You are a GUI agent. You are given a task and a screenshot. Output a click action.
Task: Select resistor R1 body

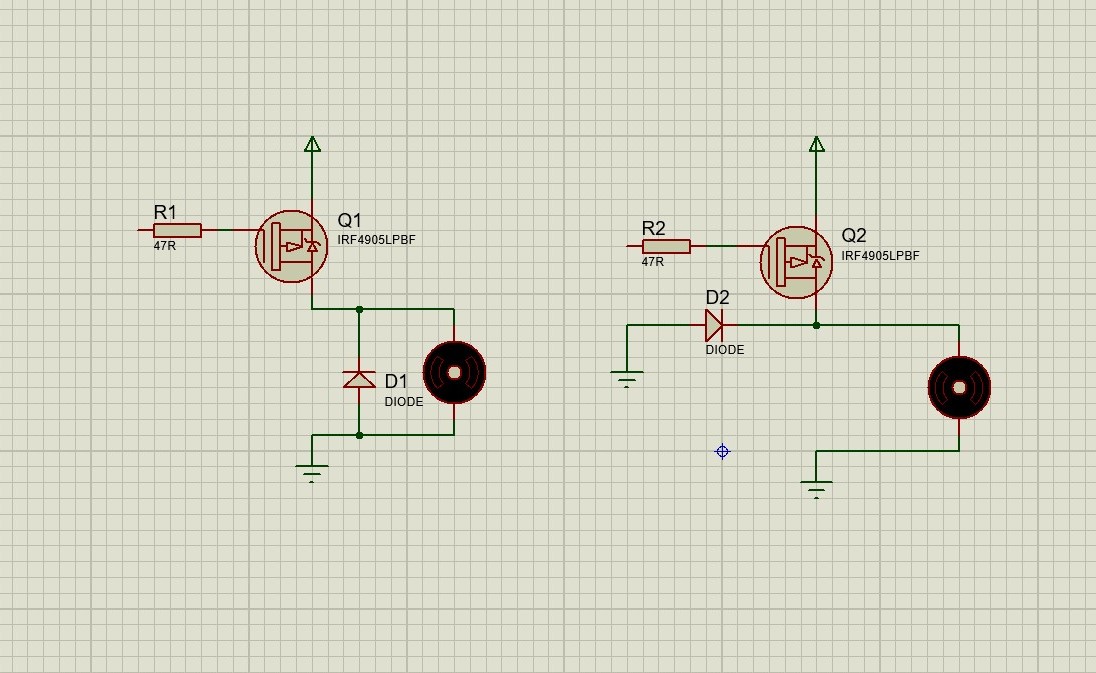point(177,230)
